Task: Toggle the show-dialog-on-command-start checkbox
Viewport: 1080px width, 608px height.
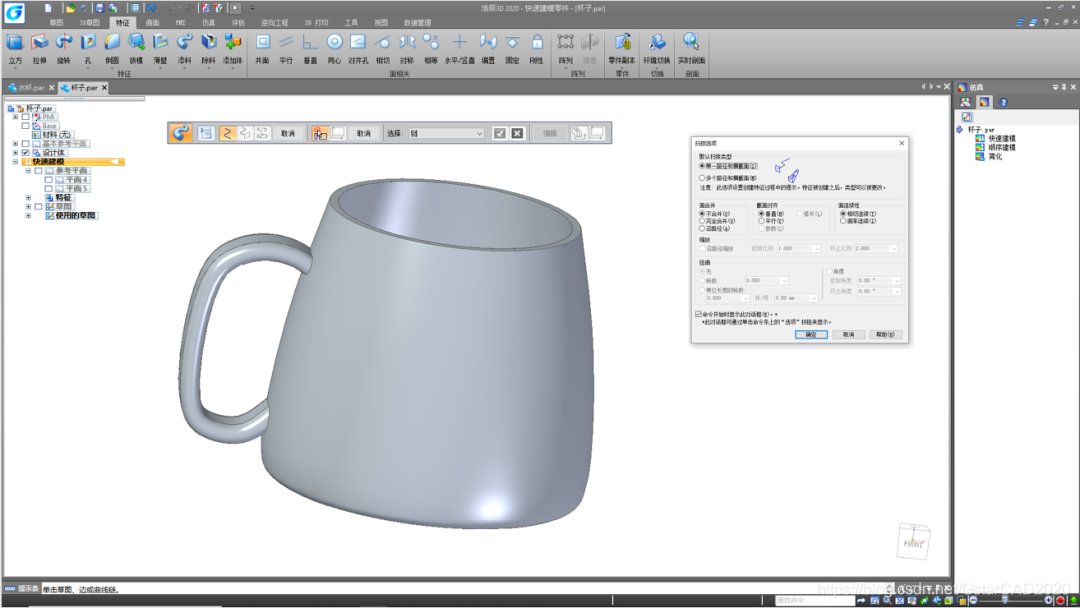Action: point(698,314)
